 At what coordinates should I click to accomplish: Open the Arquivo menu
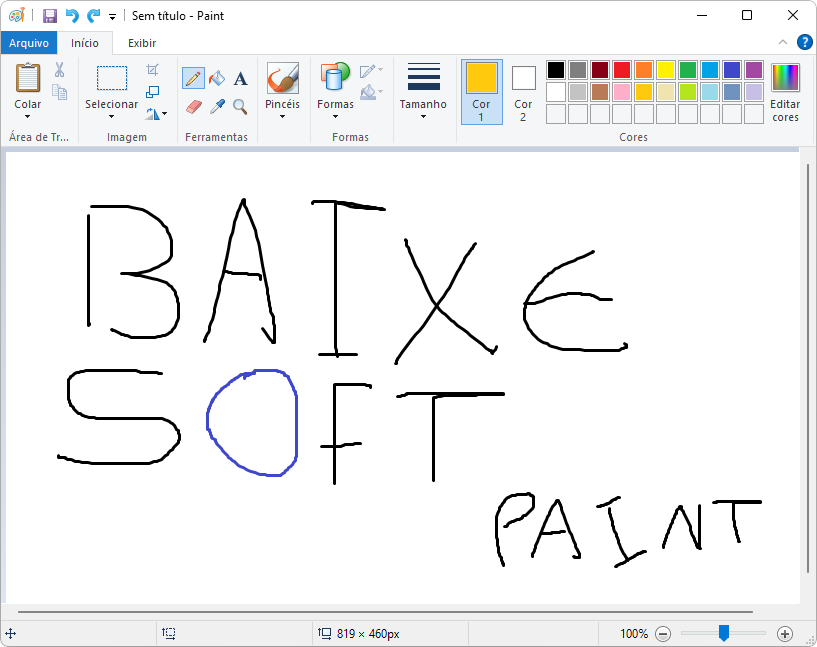(x=29, y=43)
